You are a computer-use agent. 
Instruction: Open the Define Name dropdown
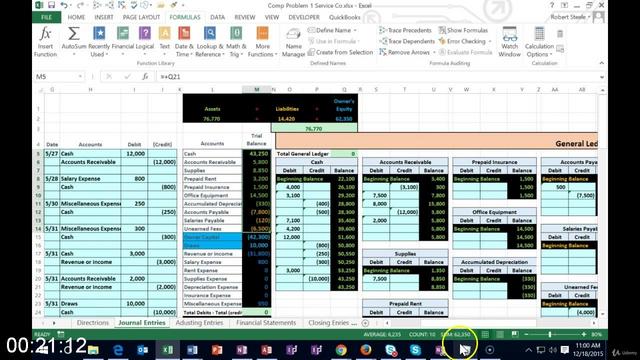pyautogui.click(x=332, y=30)
